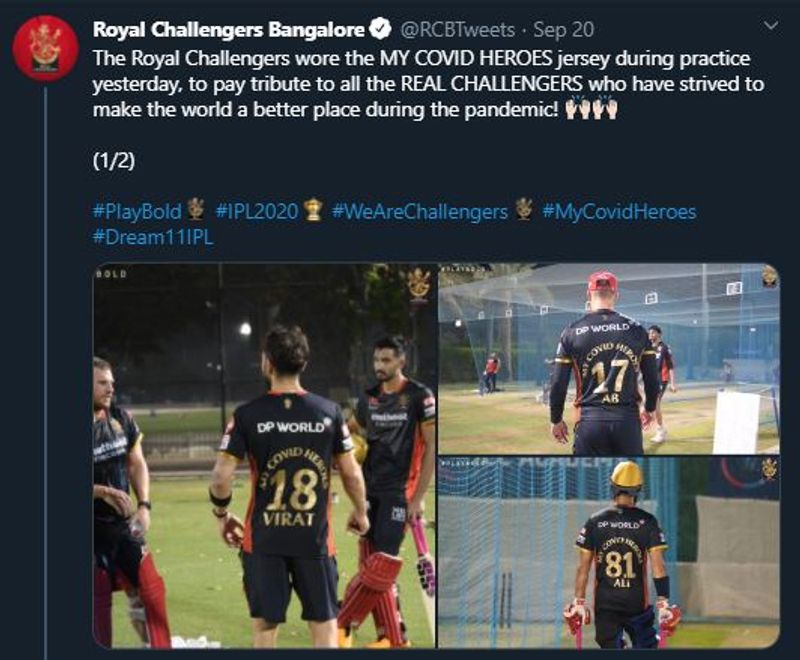Screen dimensions: 800x660
Task: View the AB number 17 jersey photo
Action: point(609,359)
